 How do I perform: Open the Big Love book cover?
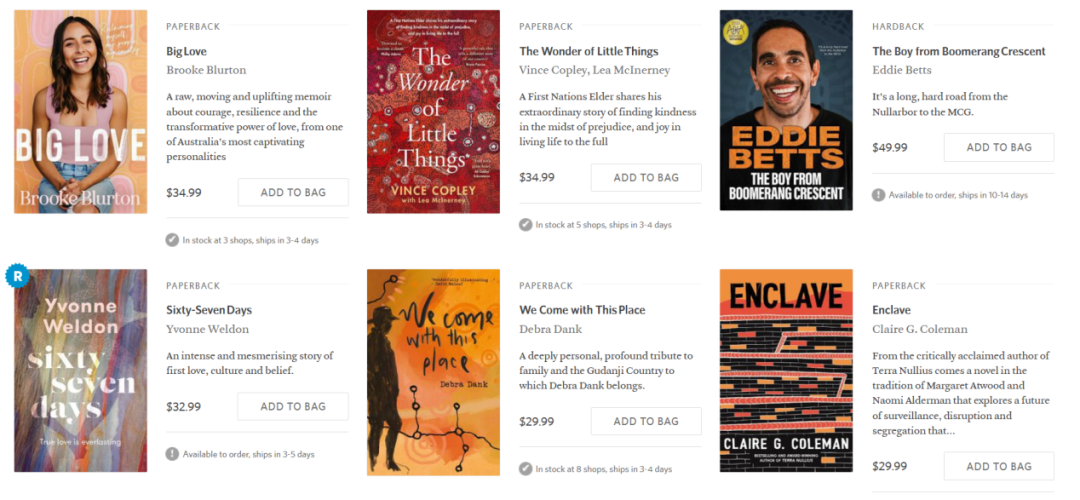click(81, 112)
